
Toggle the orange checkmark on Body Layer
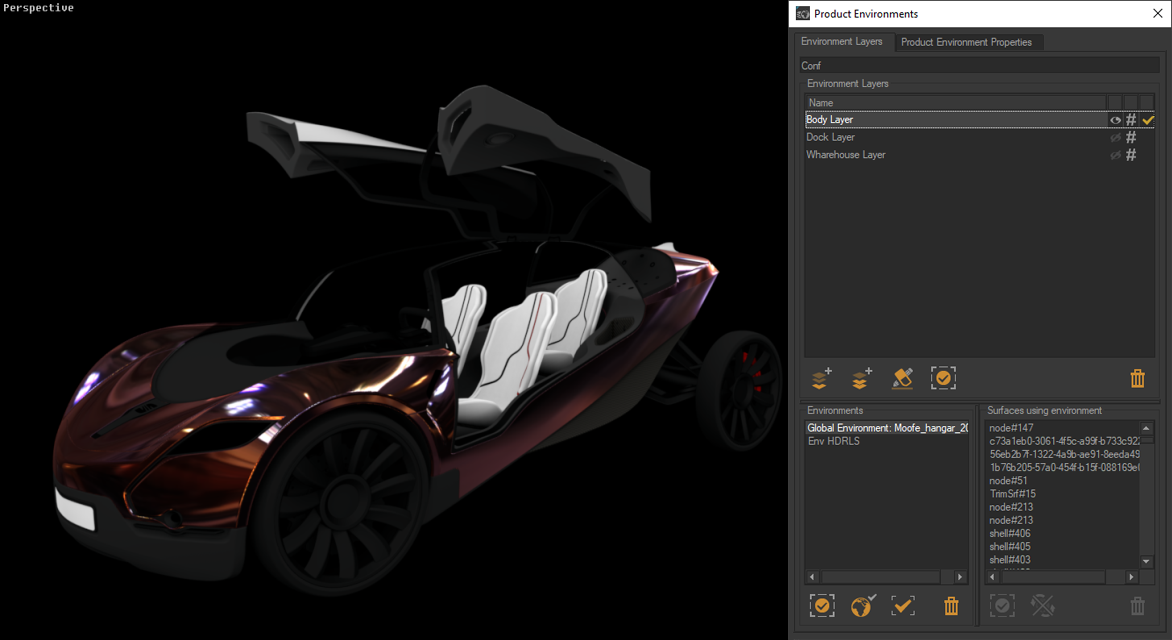(1148, 120)
